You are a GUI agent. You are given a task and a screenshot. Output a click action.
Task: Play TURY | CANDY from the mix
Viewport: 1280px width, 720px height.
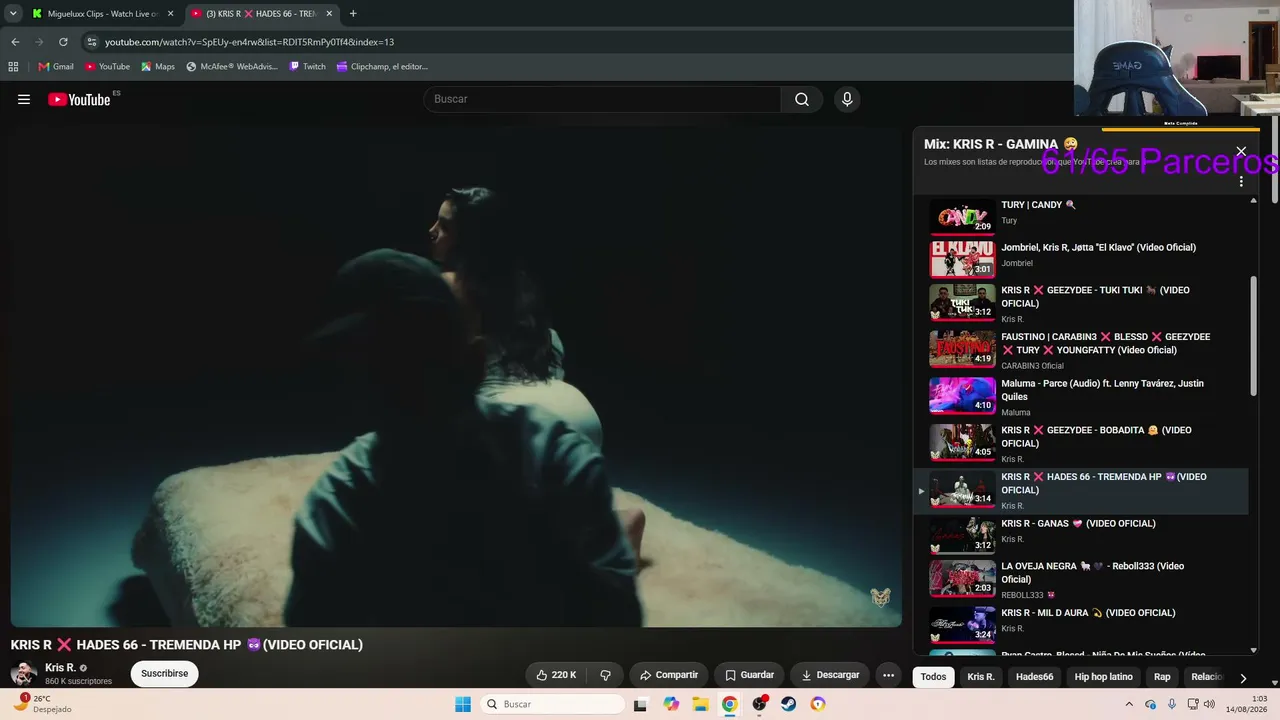tap(1080, 213)
